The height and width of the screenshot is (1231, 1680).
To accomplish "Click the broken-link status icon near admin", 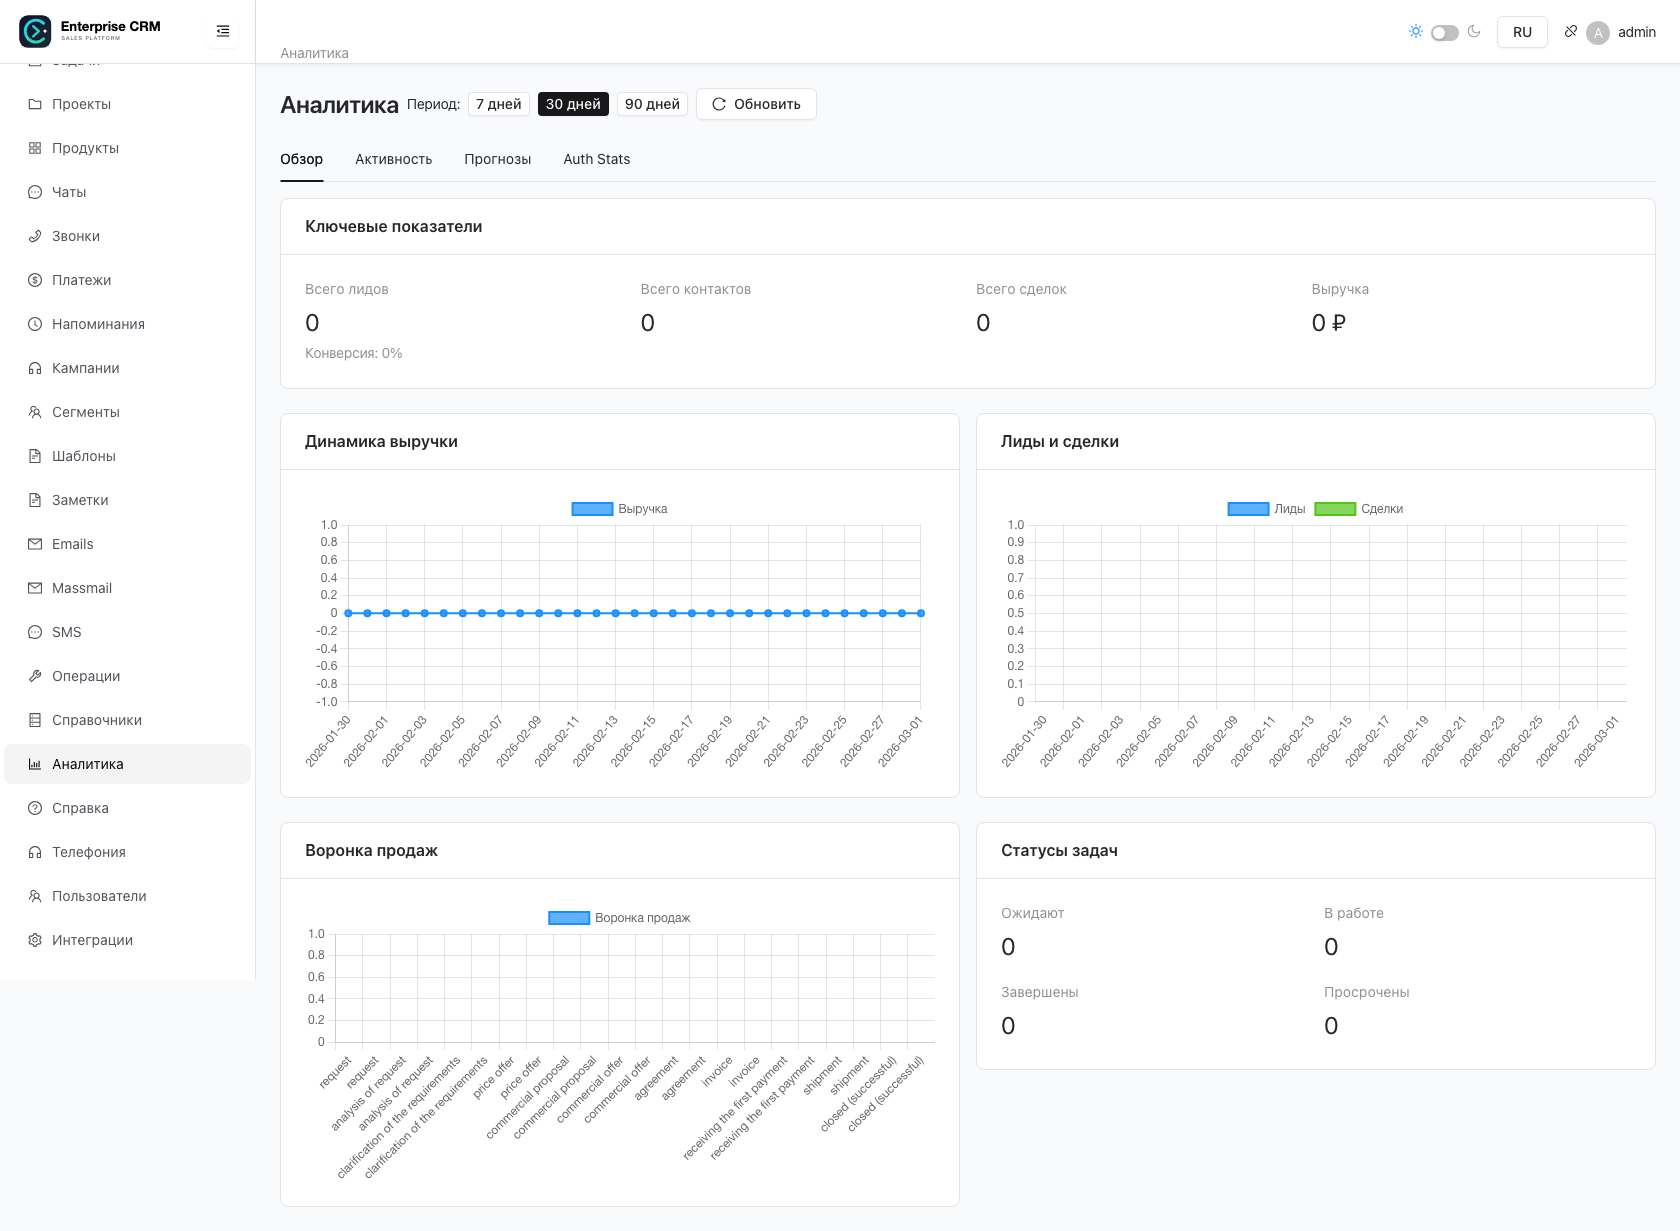I will (x=1570, y=31).
